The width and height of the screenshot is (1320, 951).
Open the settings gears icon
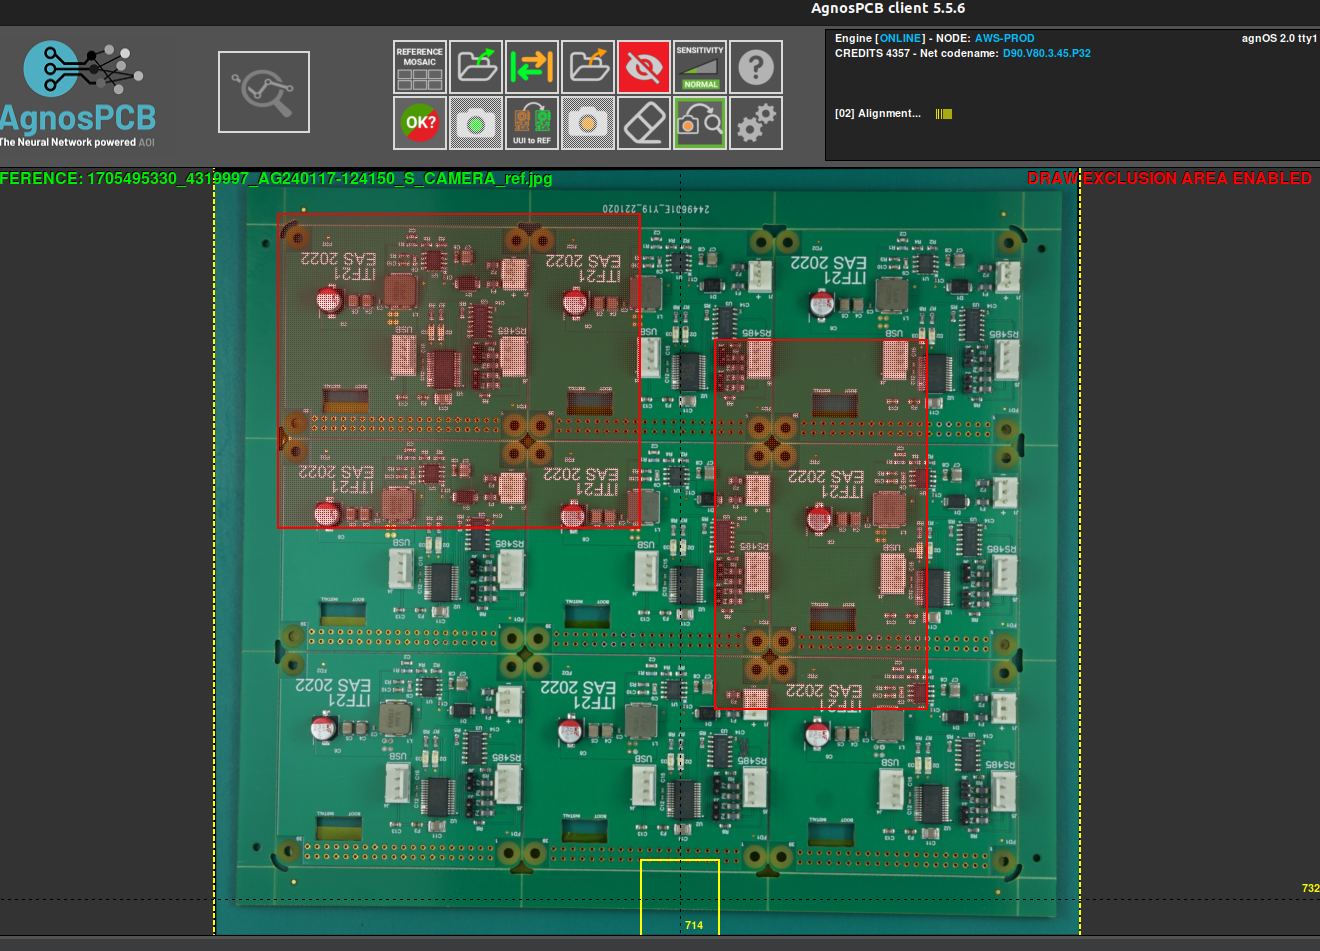click(x=755, y=122)
